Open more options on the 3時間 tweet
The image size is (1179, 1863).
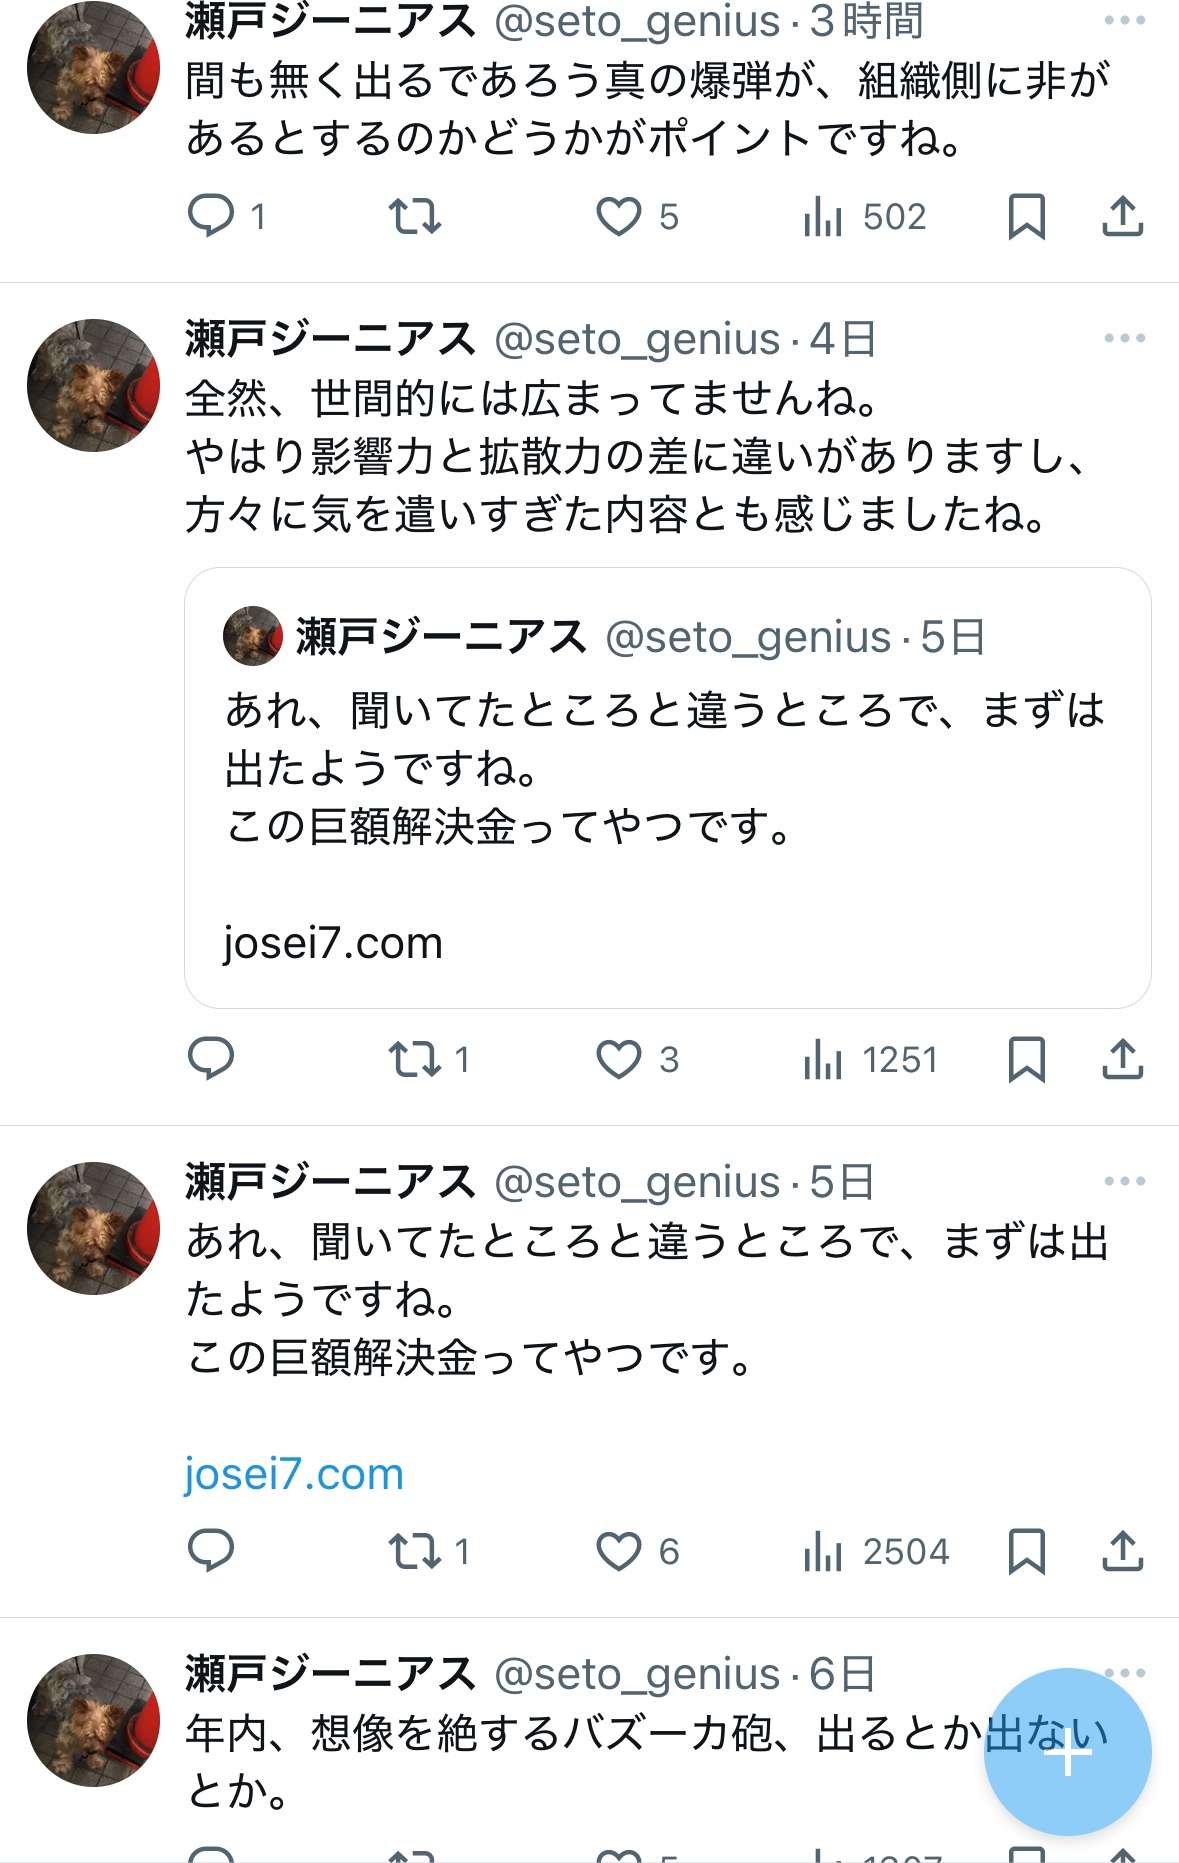pyautogui.click(x=1124, y=20)
